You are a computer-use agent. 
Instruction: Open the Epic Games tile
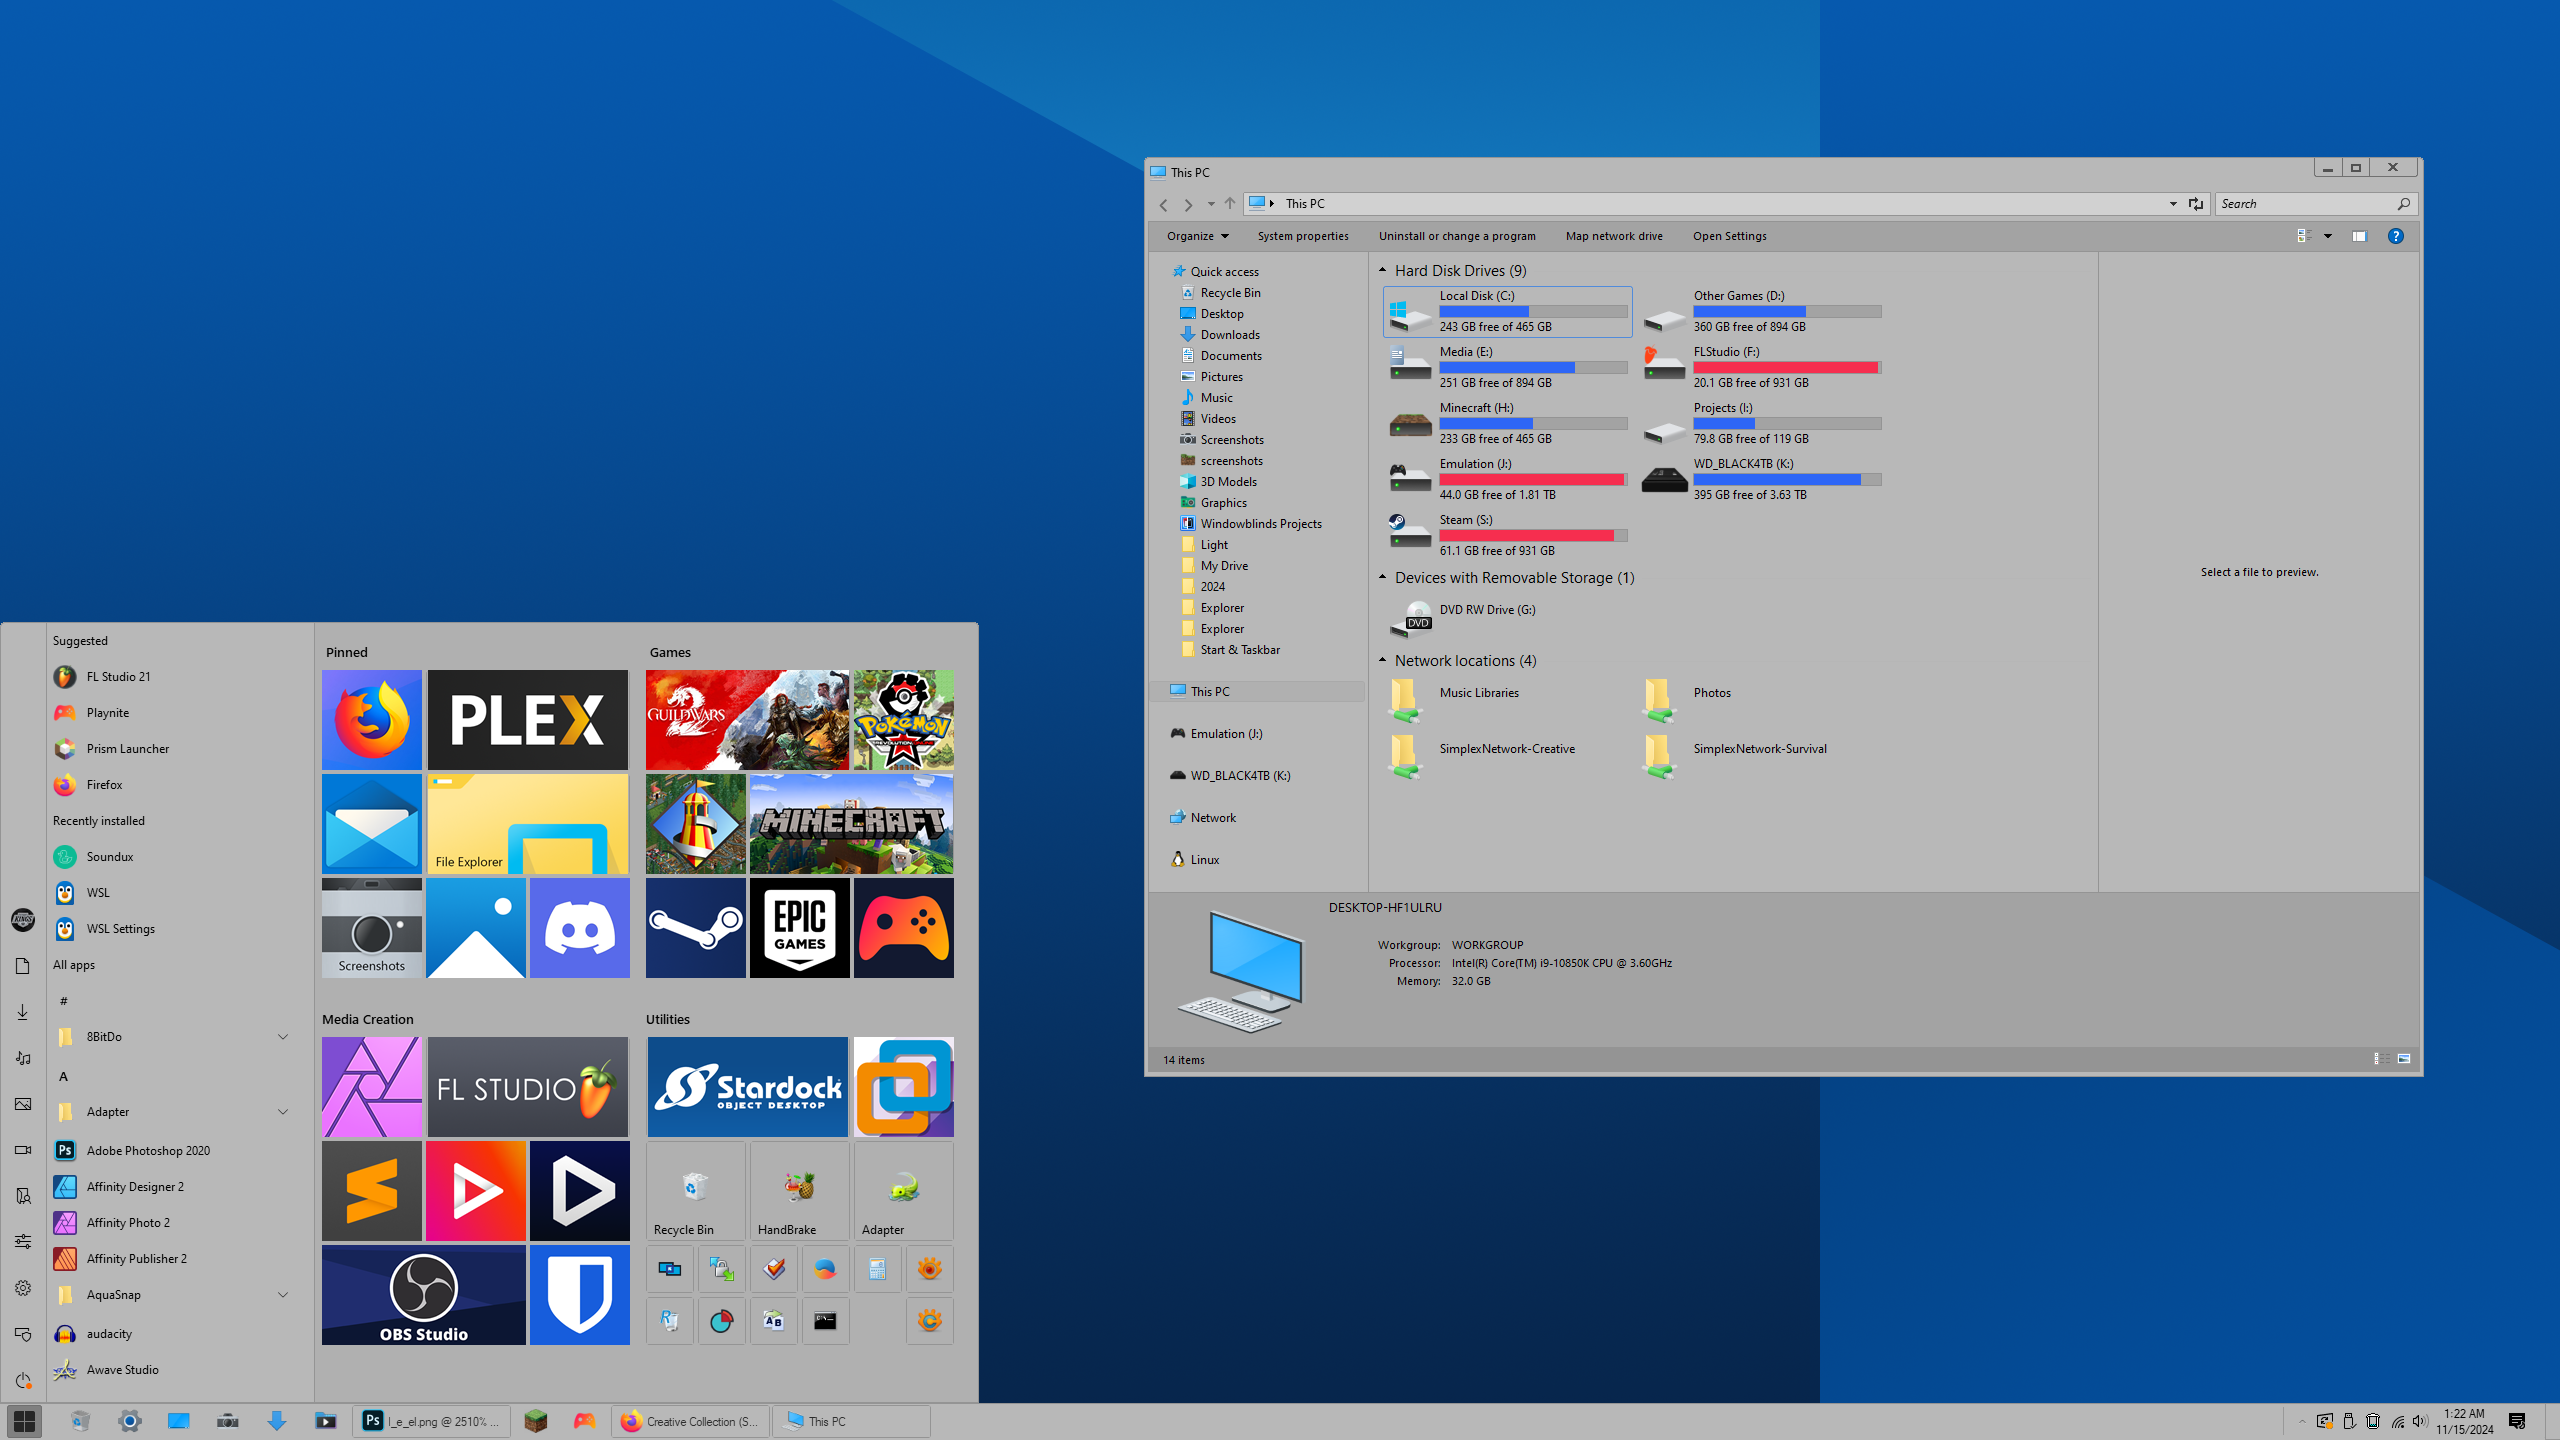[800, 928]
